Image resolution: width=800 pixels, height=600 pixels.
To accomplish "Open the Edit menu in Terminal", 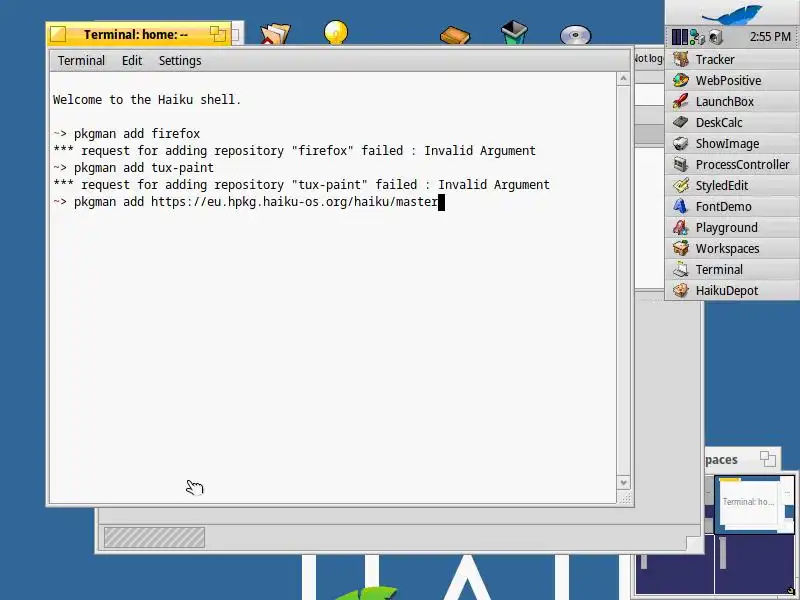I will point(132,61).
